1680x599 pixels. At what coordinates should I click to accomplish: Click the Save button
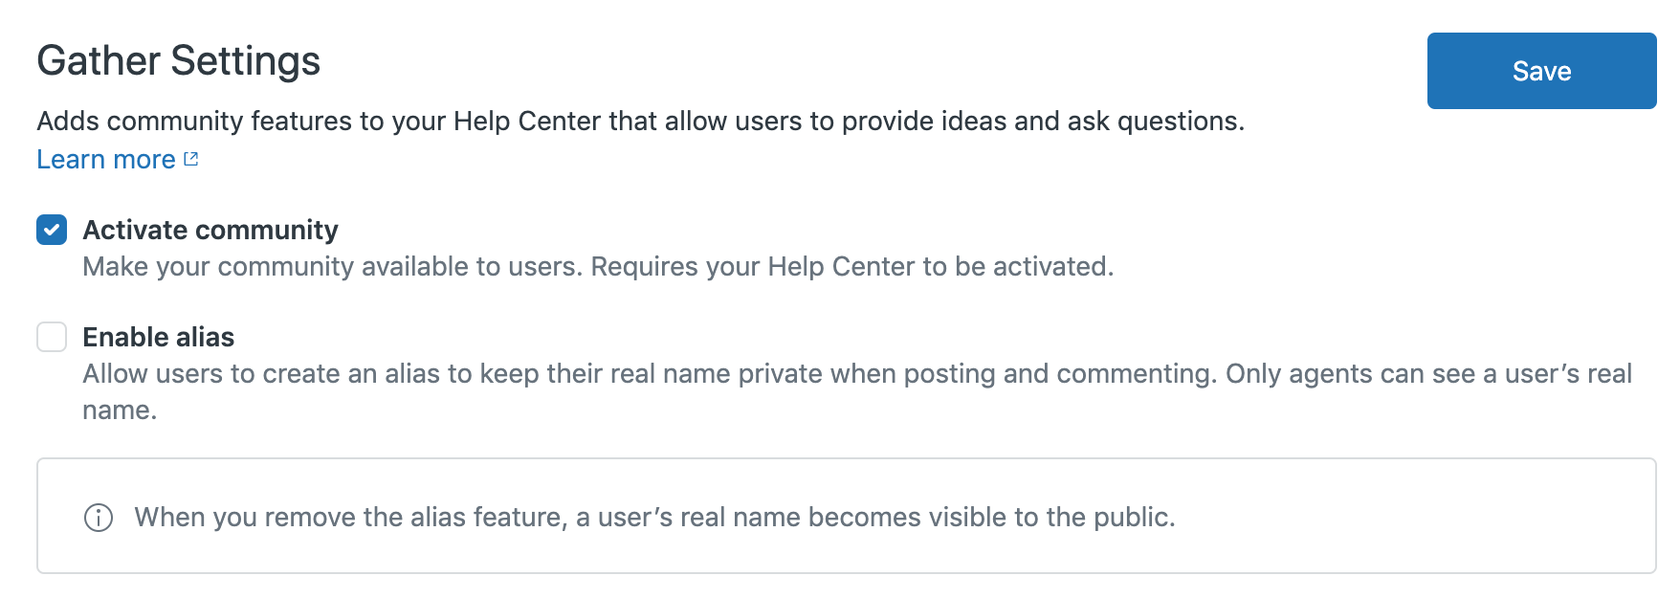pos(1540,71)
